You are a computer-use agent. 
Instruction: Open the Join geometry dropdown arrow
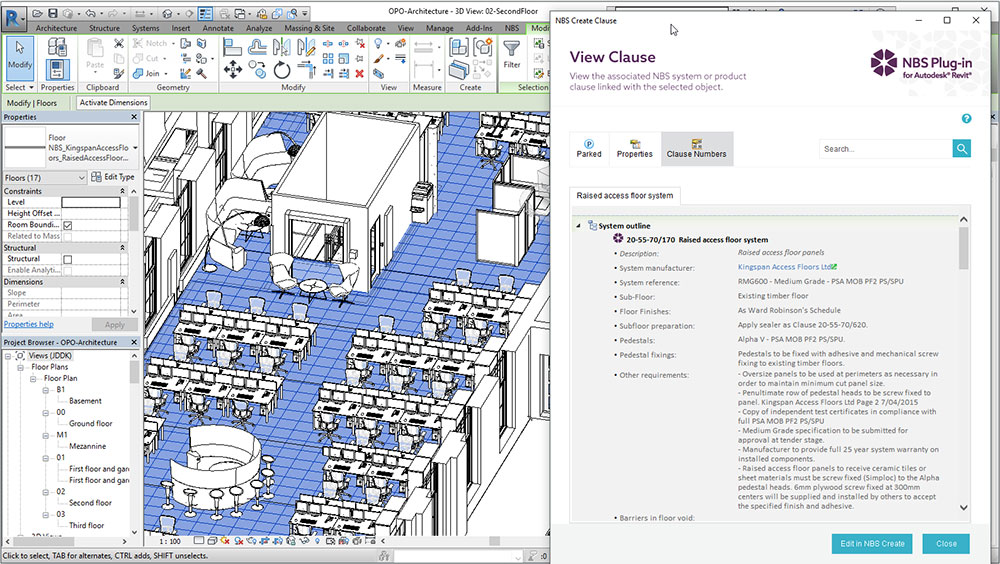(x=166, y=74)
